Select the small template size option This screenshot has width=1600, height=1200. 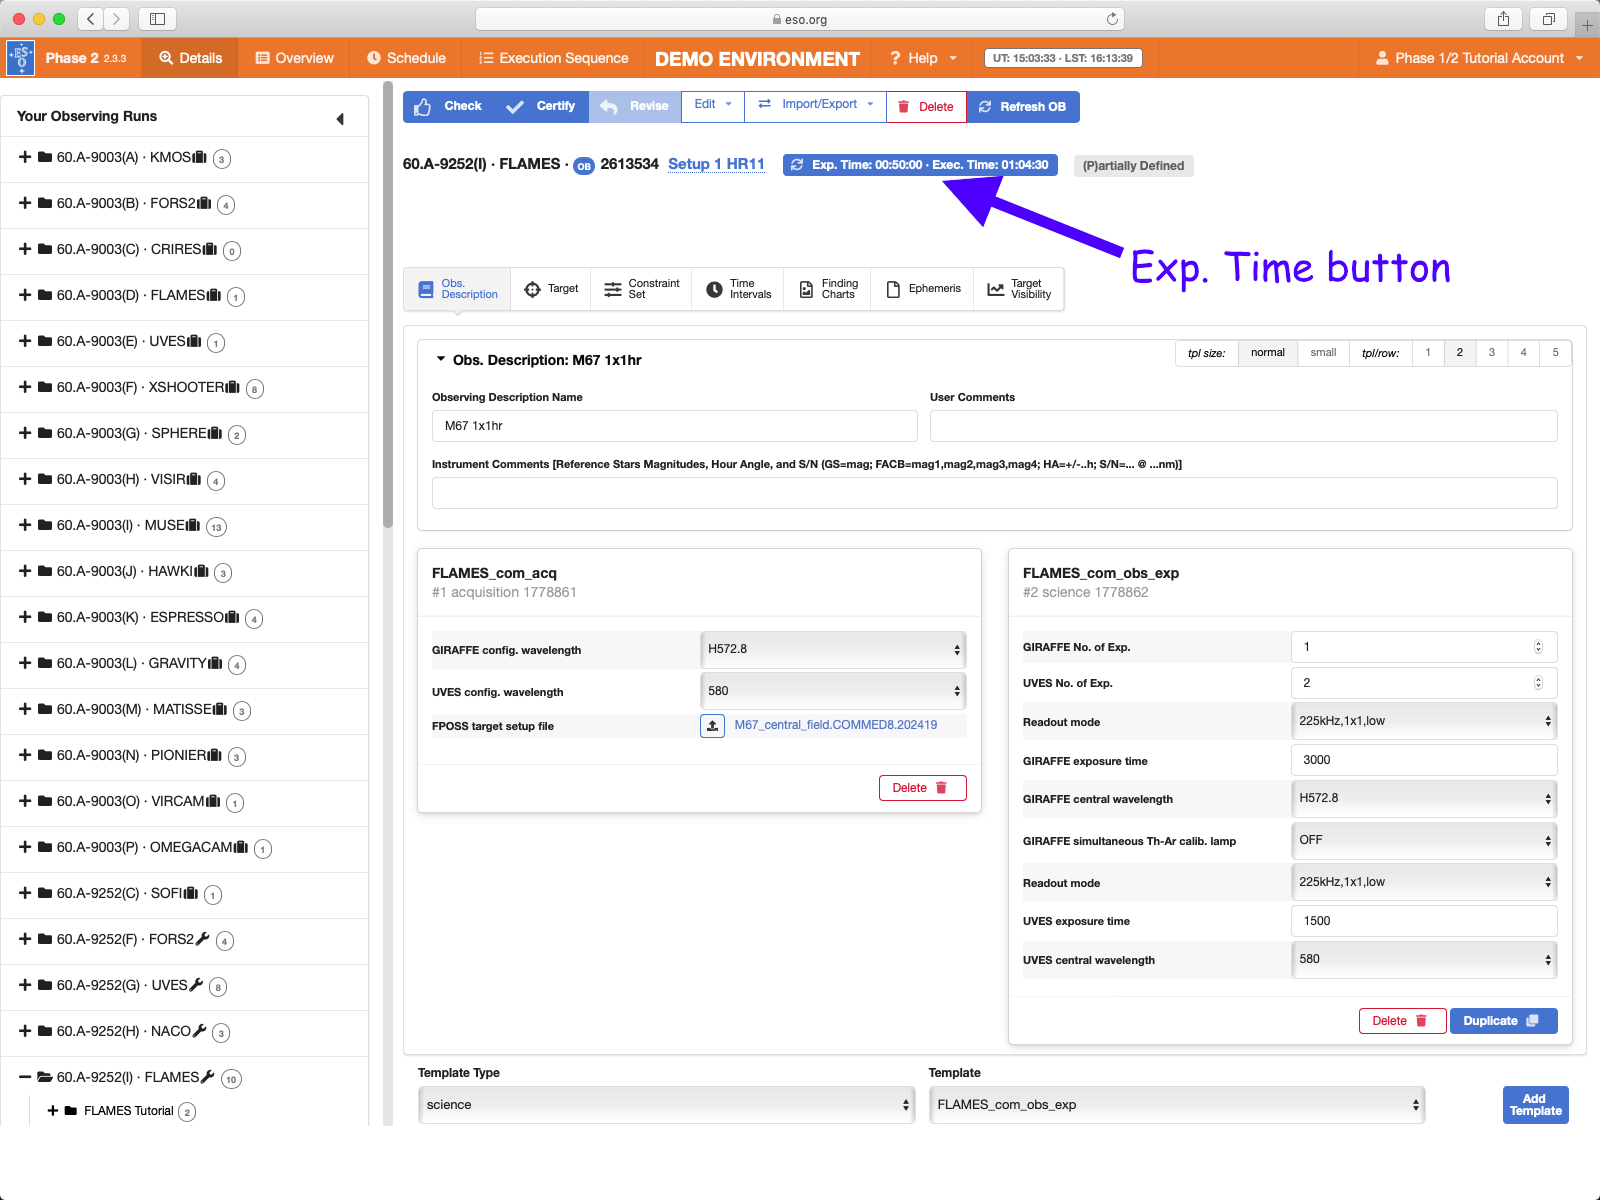tap(1323, 353)
